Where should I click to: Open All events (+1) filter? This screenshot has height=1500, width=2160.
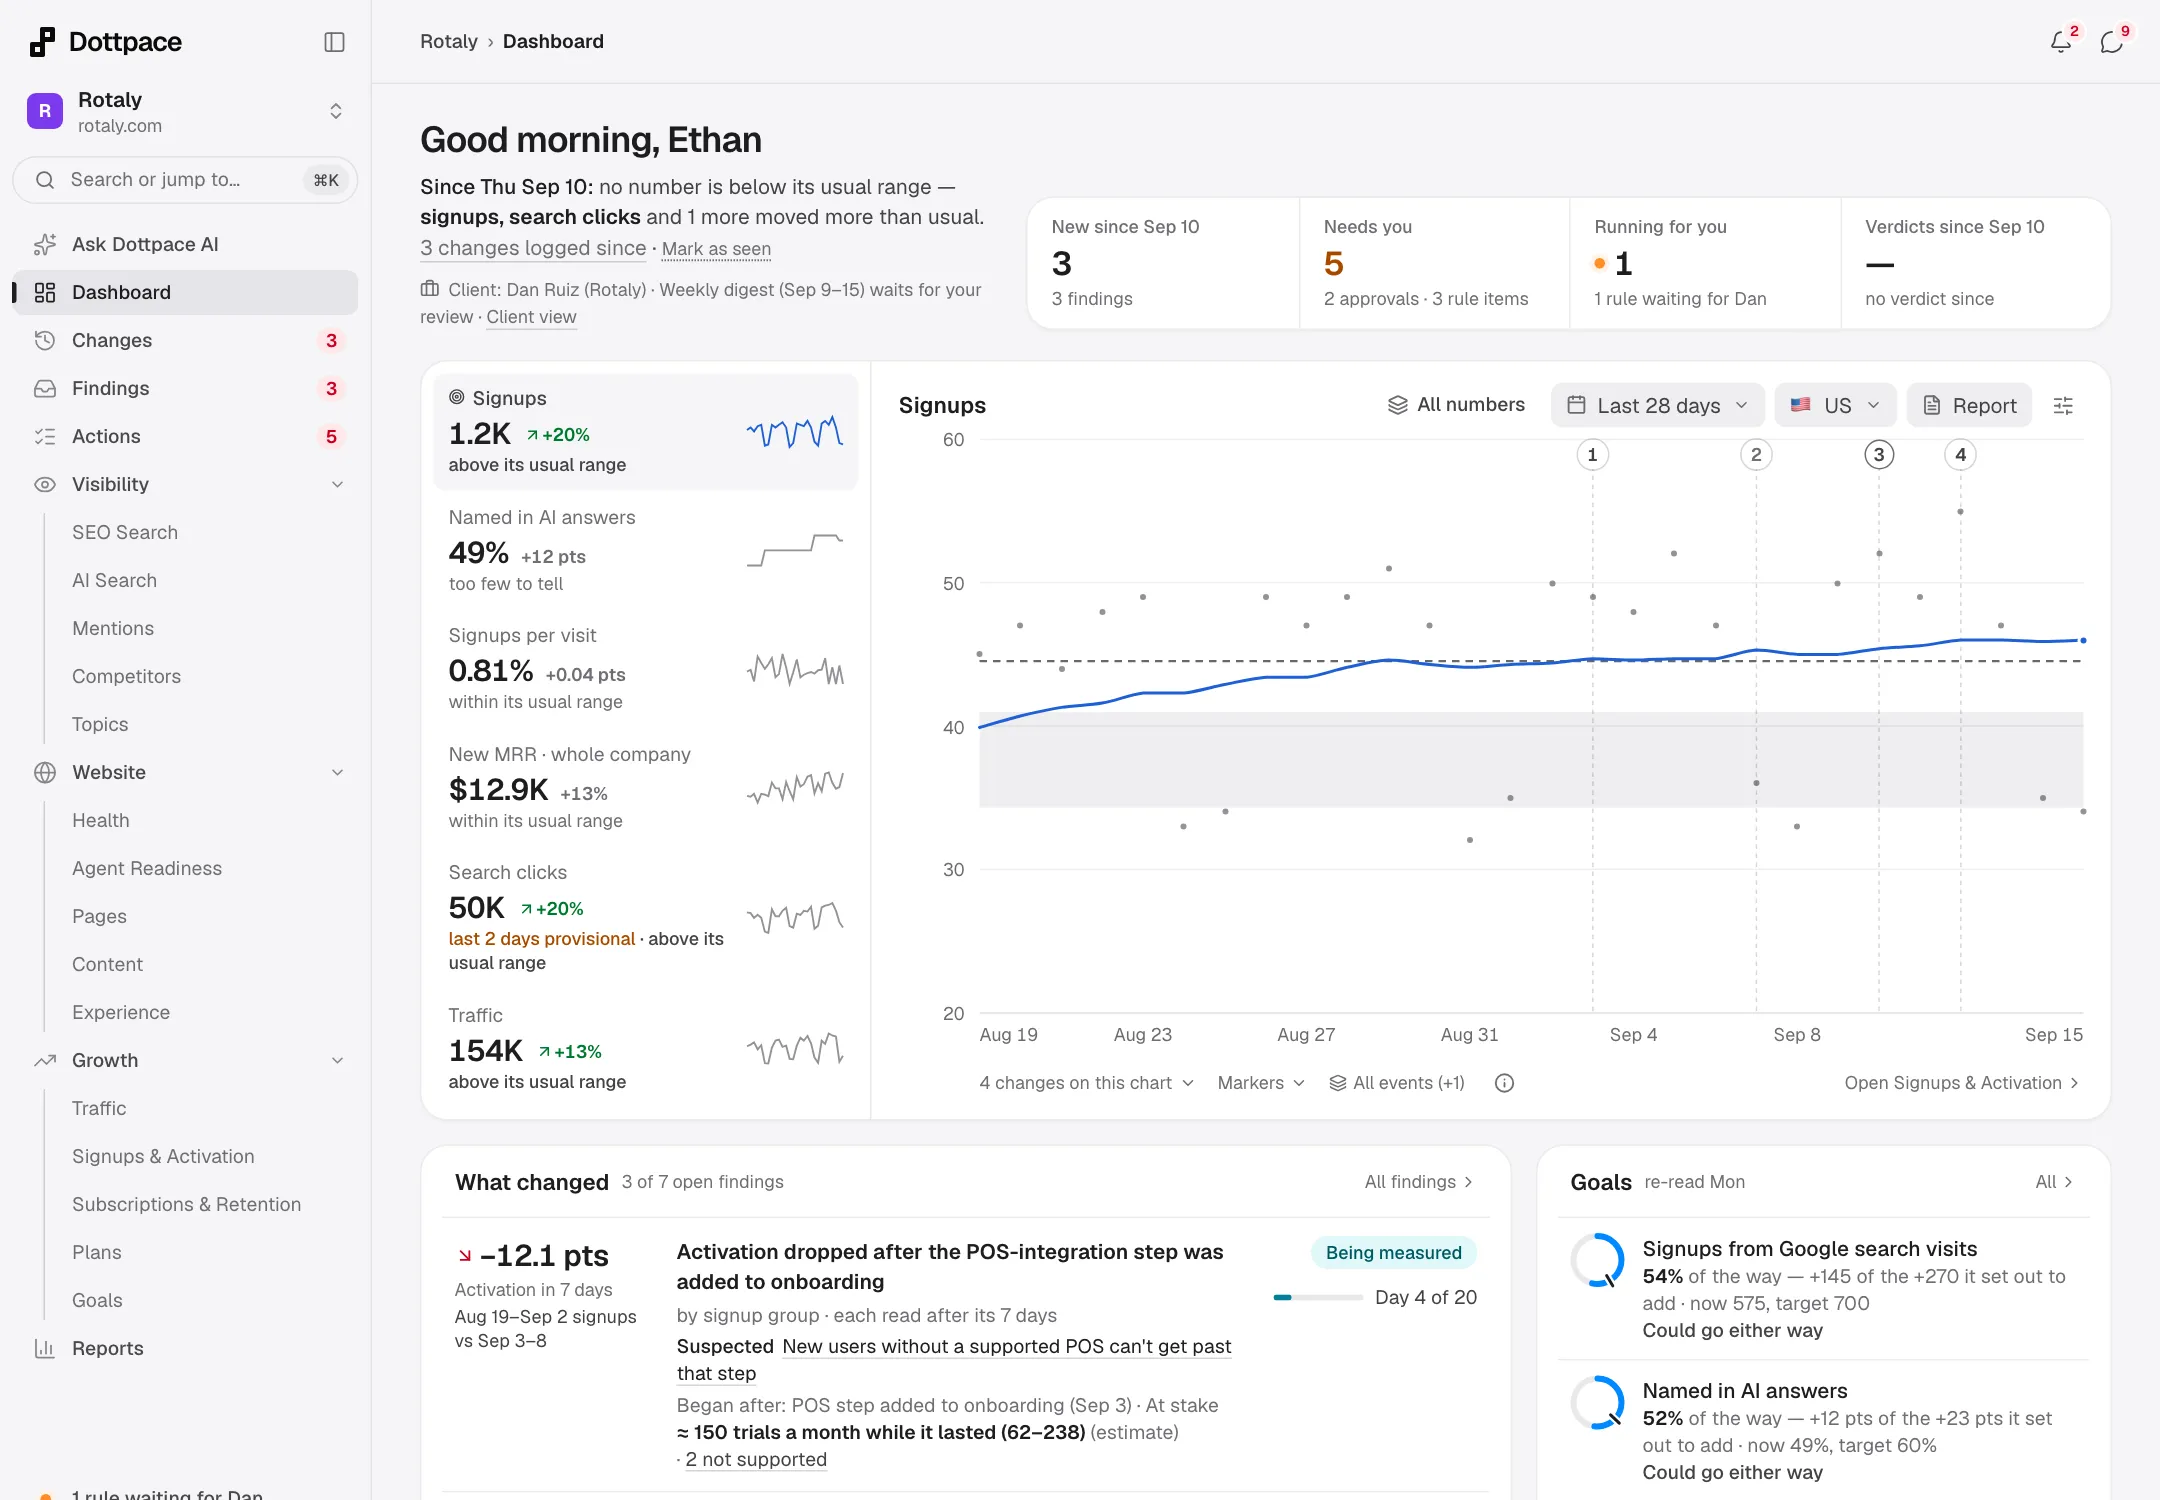[1397, 1084]
